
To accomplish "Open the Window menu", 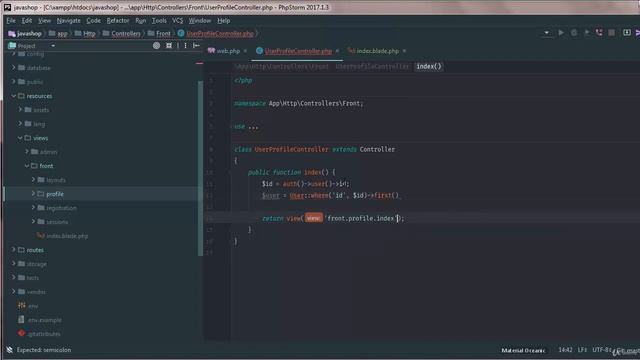I will 200,20.
